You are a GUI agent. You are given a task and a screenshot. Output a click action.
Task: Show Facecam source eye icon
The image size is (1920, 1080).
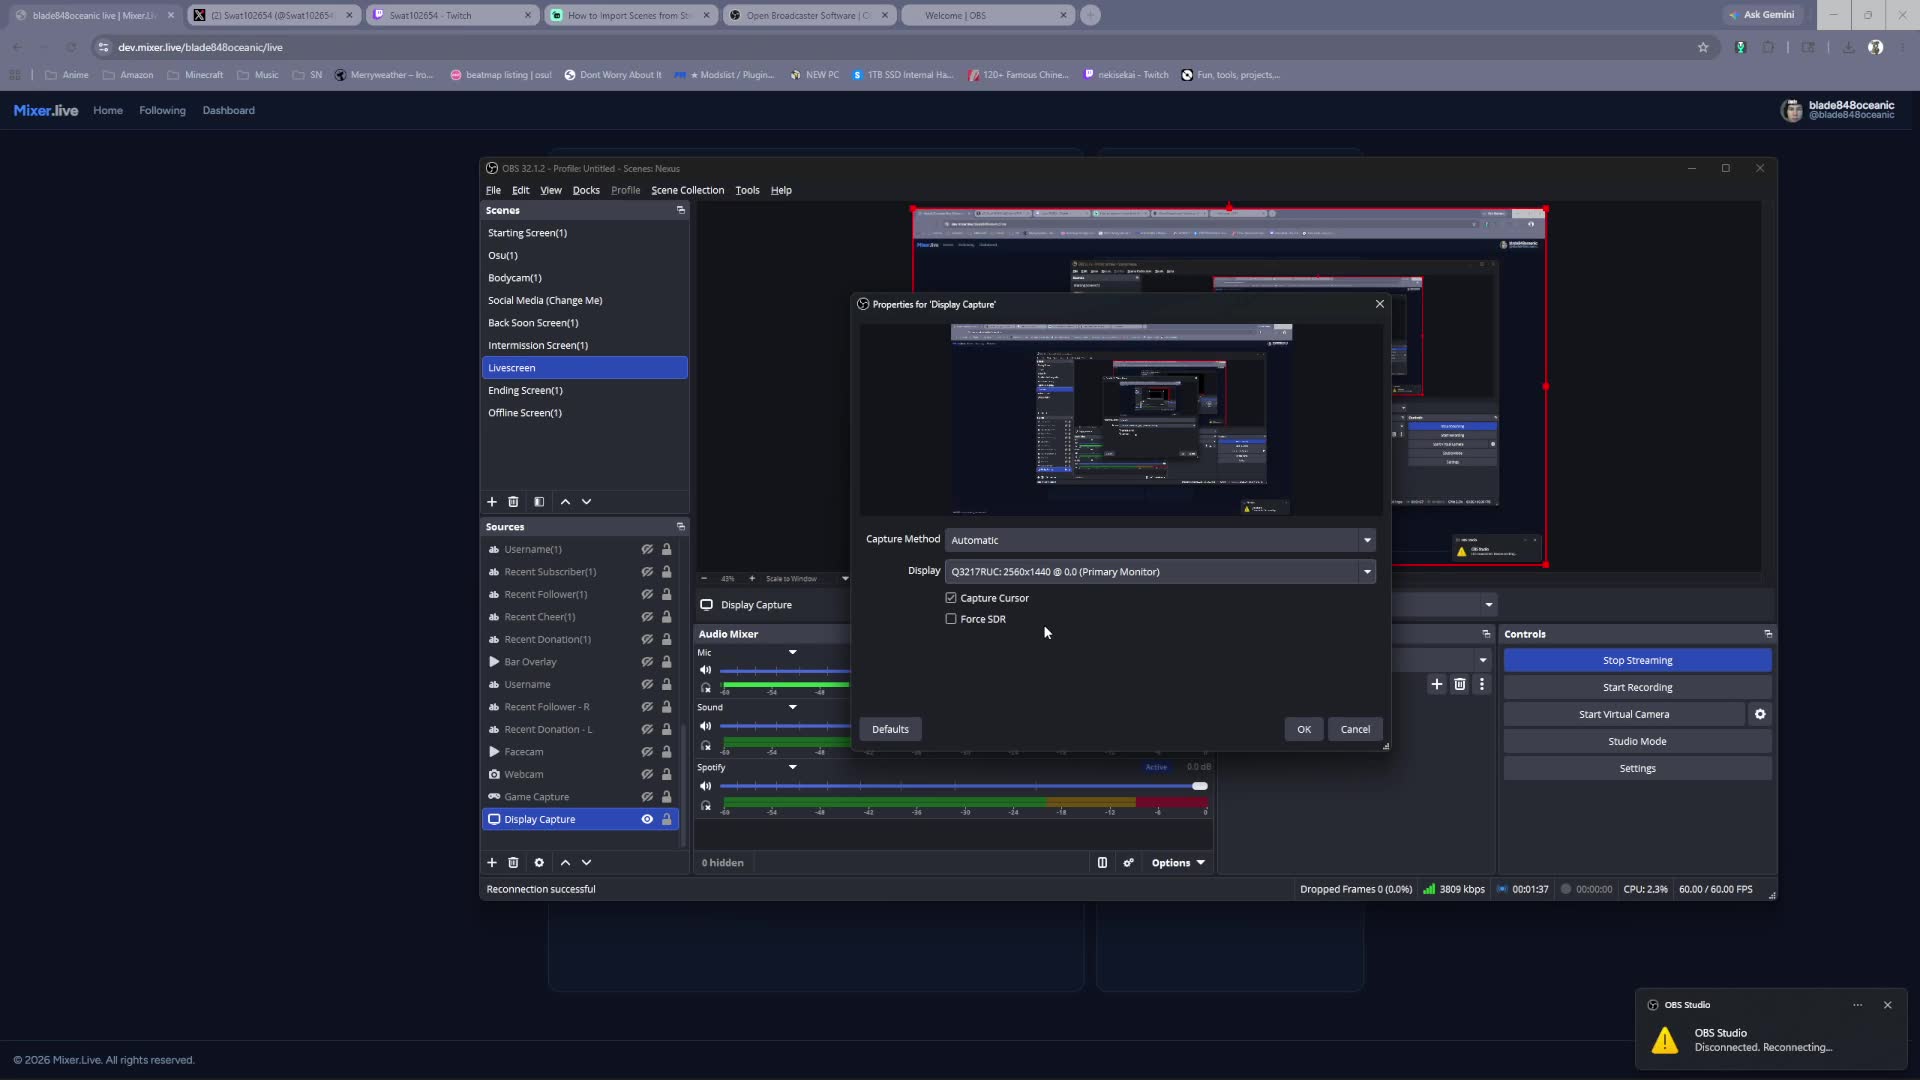coord(647,752)
